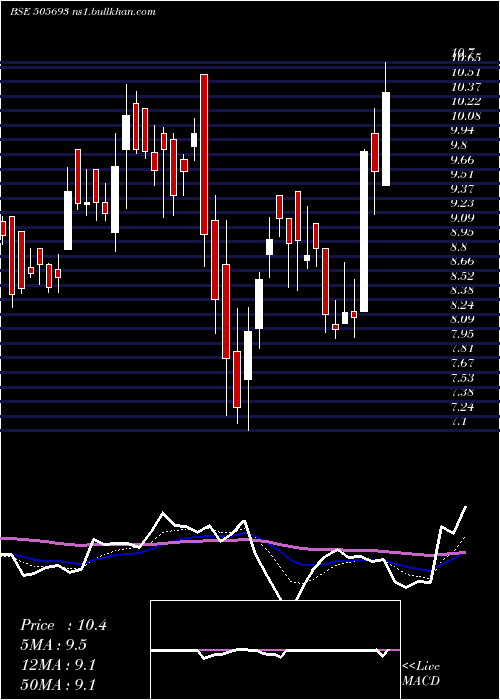Click the 10.22 price axis label
Screen dimensions: 500x700
click(x=466, y=102)
